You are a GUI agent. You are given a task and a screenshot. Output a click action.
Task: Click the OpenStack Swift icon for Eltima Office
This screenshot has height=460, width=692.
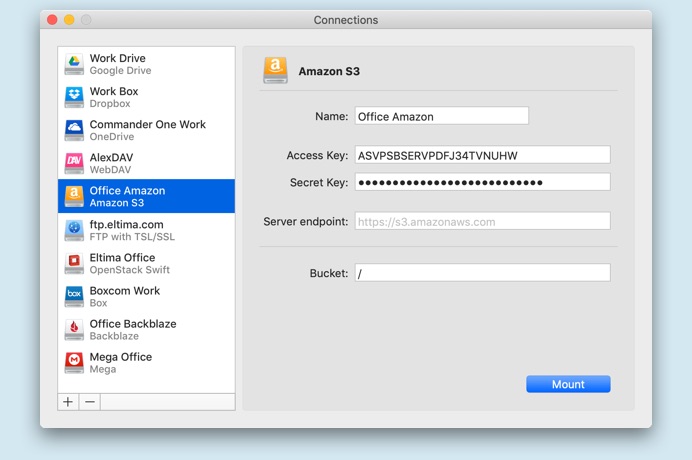point(74,263)
